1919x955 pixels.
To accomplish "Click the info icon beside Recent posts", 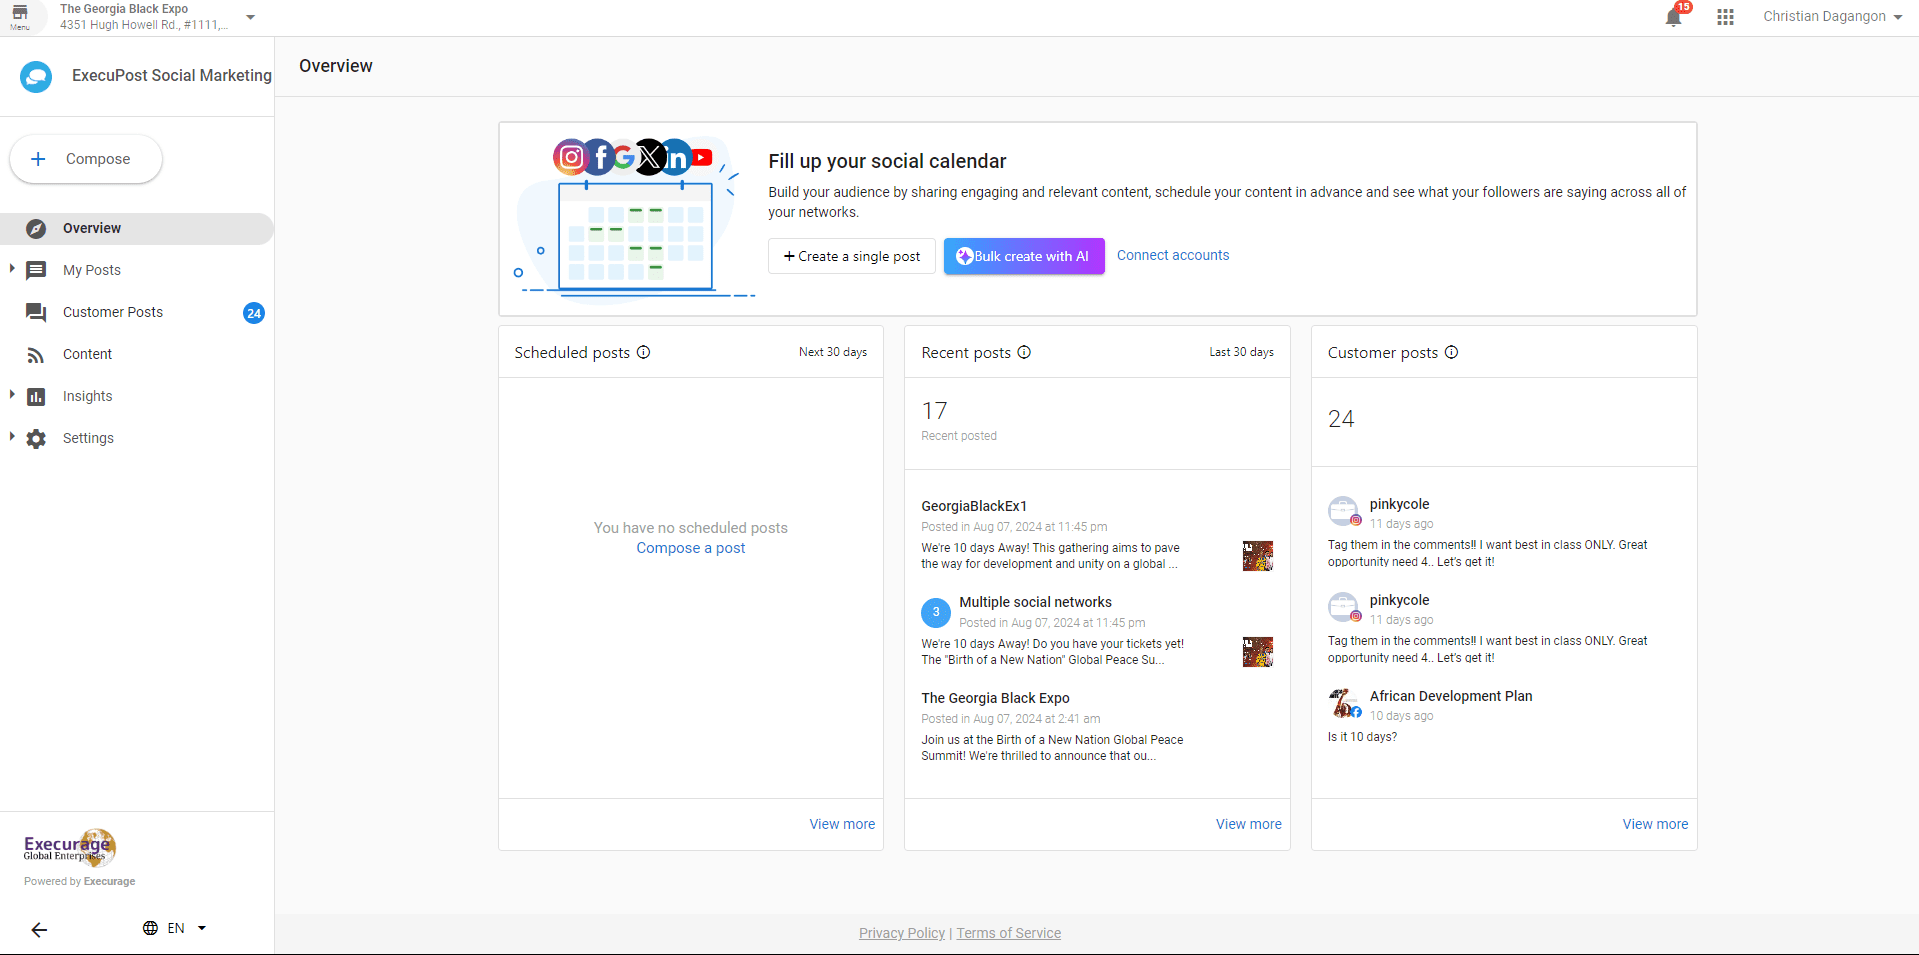I will click(1024, 352).
